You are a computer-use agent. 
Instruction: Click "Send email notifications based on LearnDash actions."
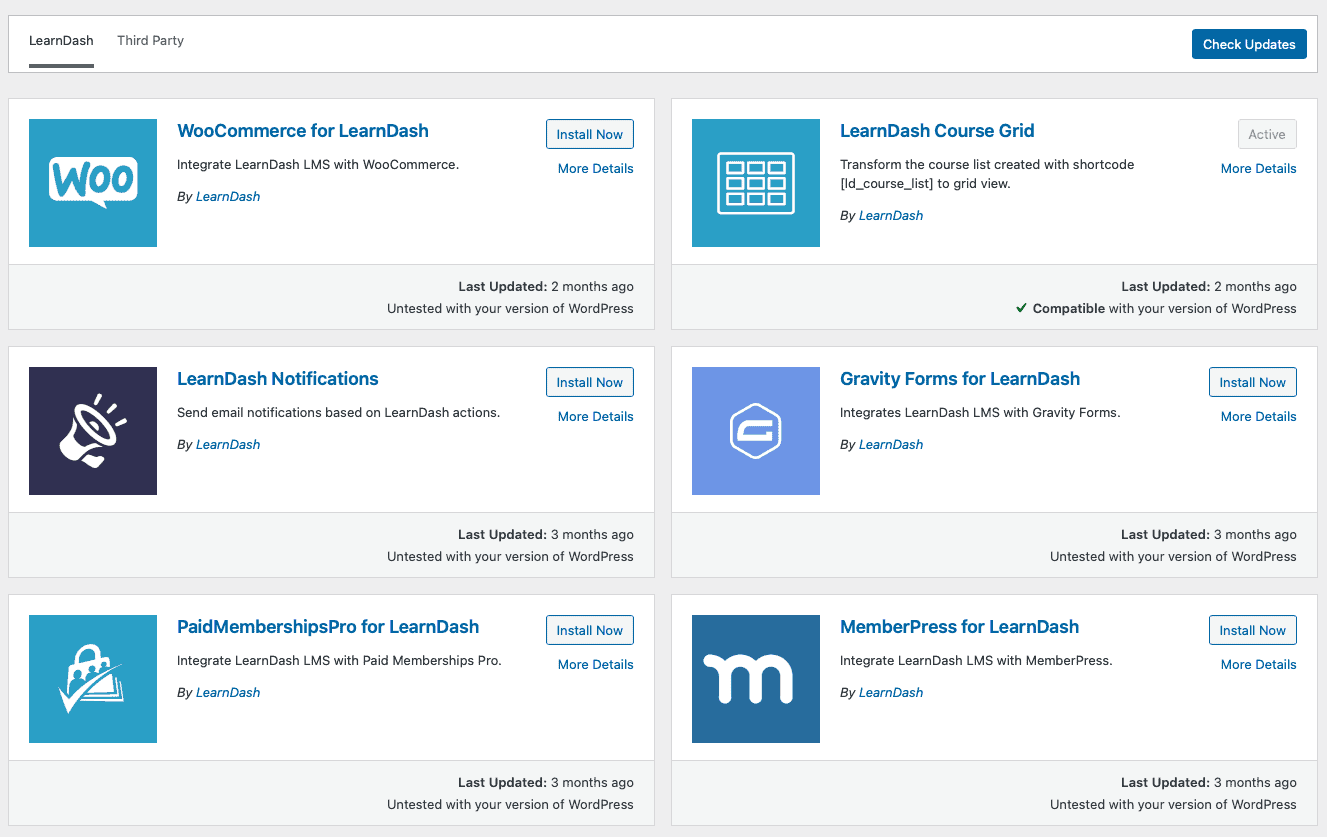(x=338, y=412)
